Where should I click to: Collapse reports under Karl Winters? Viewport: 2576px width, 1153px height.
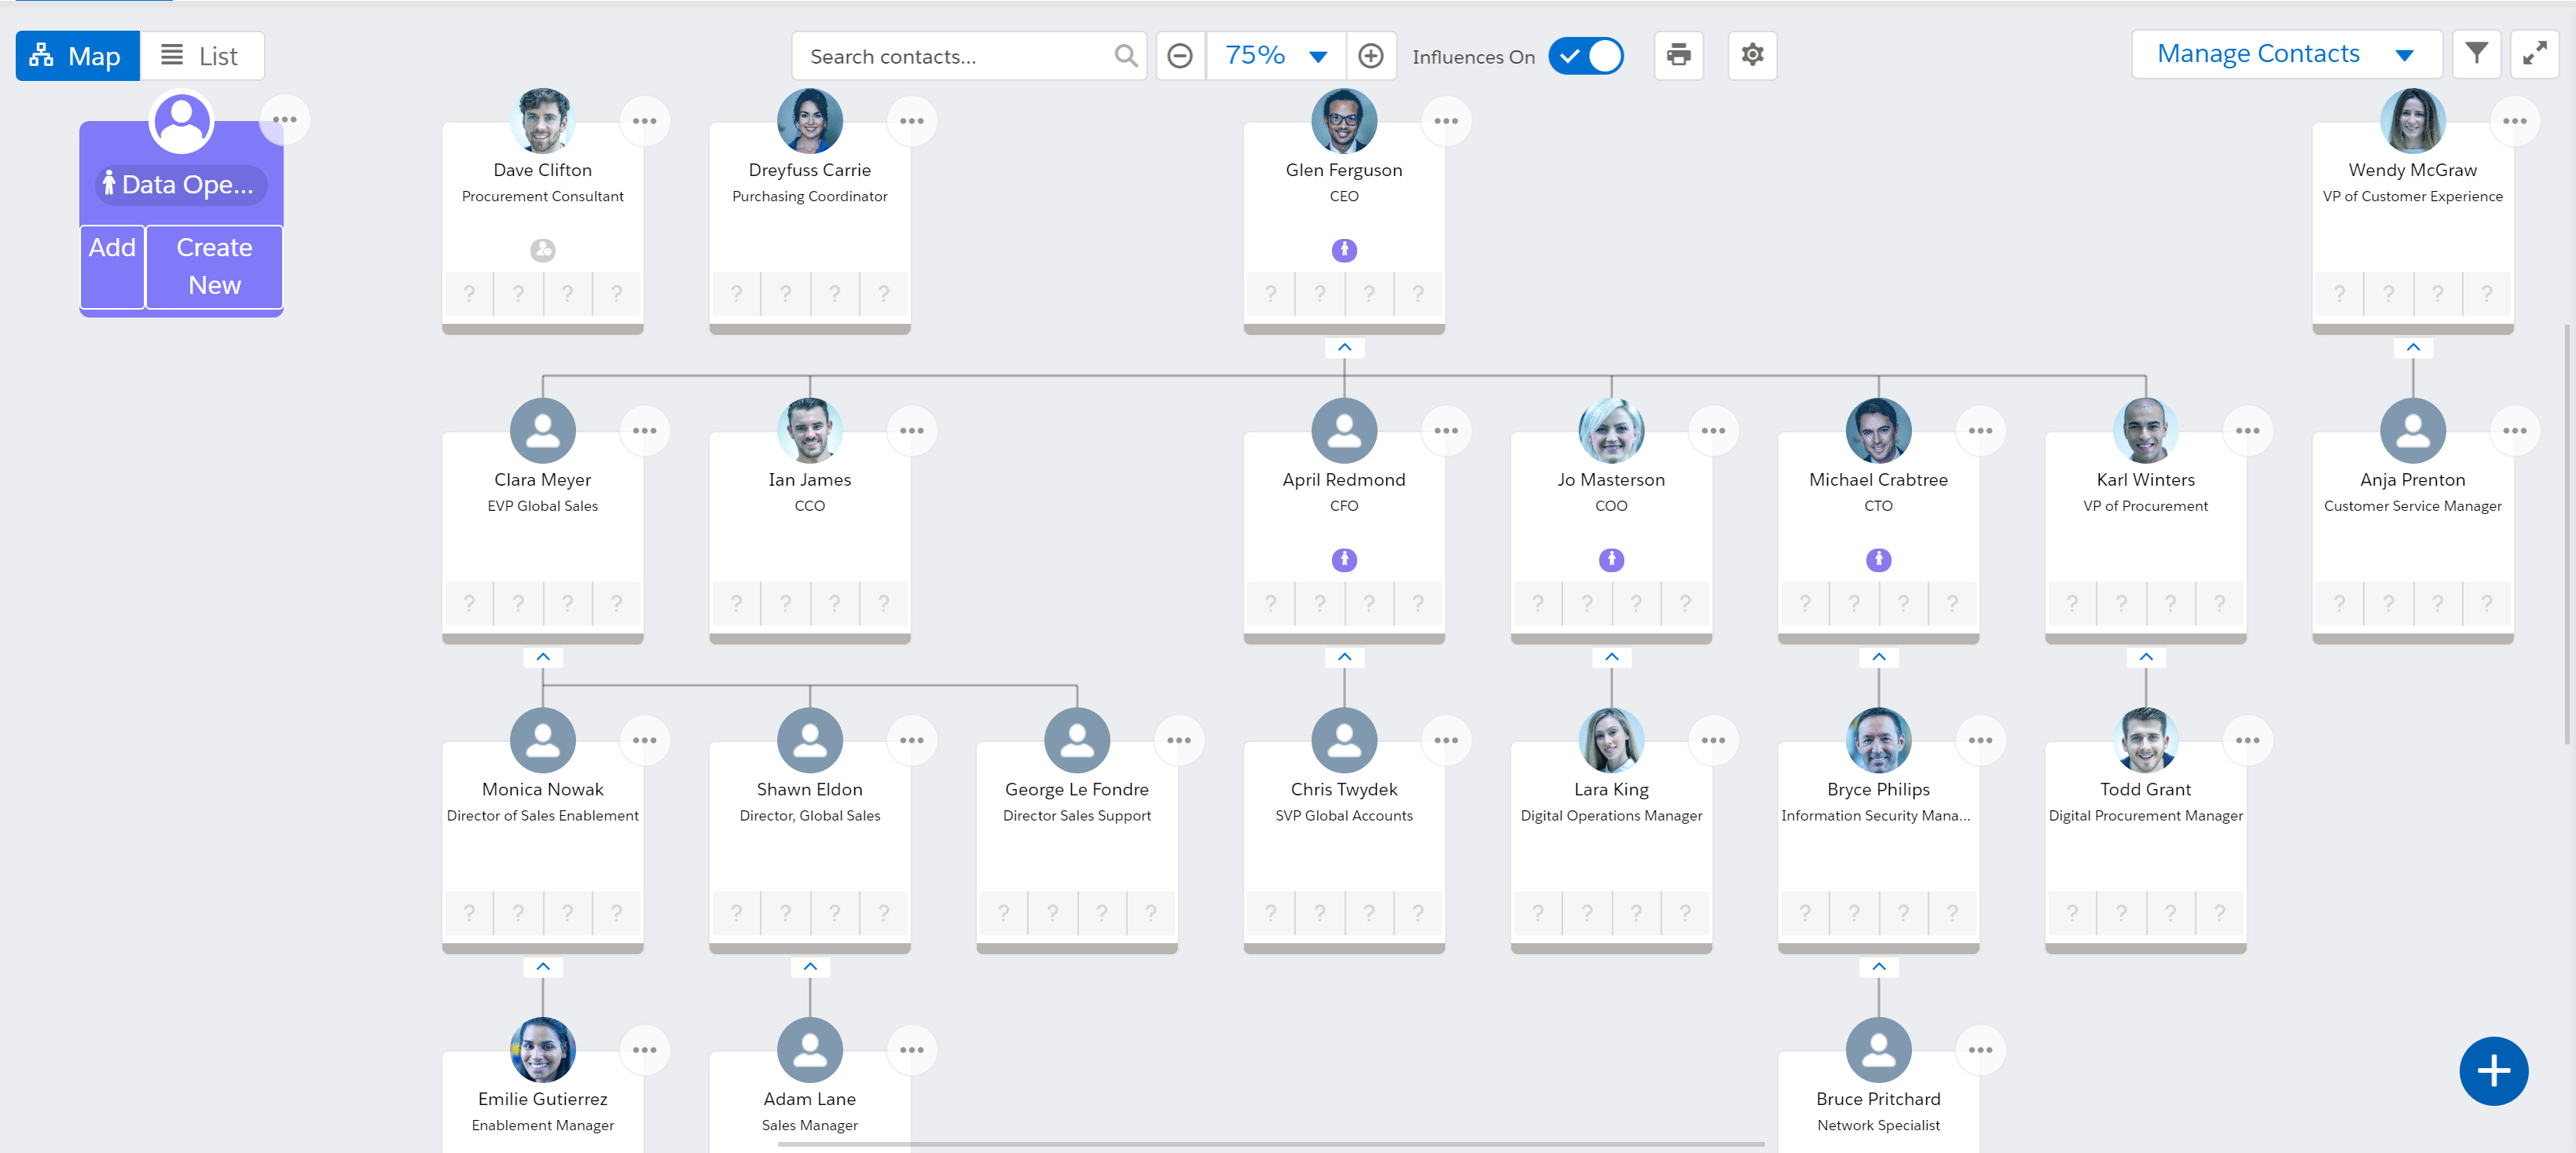(2145, 658)
